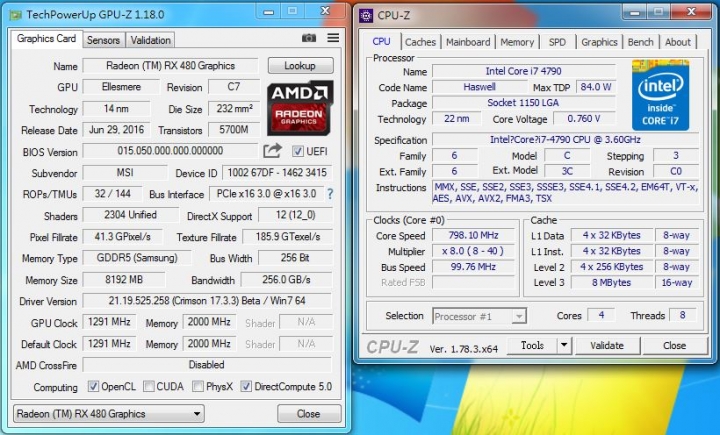Open the CPU-Z Graphics tab
Screen dimensions: 720x435
pos(599,42)
